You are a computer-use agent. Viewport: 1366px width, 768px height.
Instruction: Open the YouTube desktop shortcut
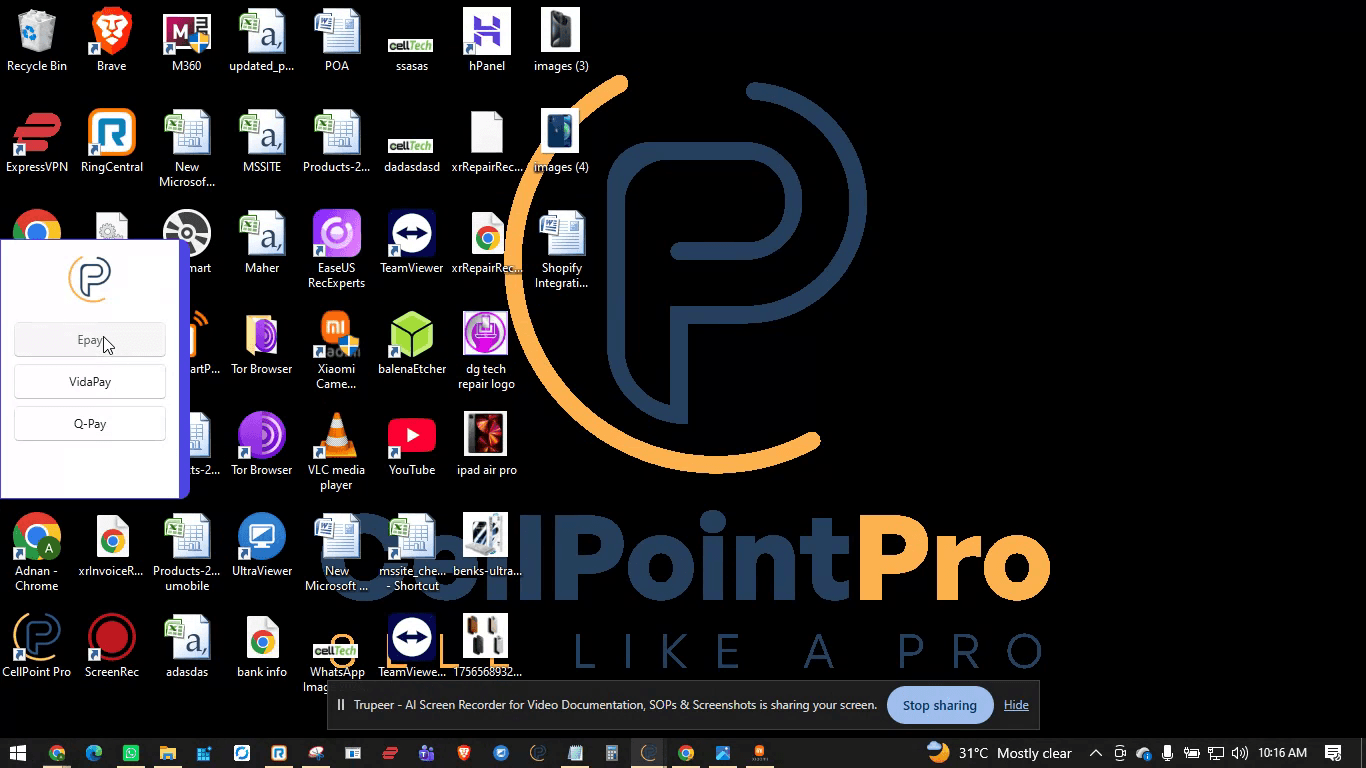[412, 445]
